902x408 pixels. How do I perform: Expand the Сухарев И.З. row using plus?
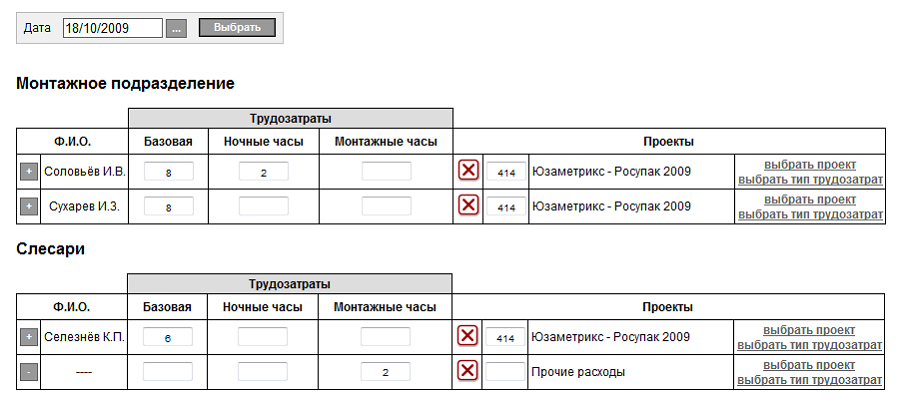(x=28, y=206)
